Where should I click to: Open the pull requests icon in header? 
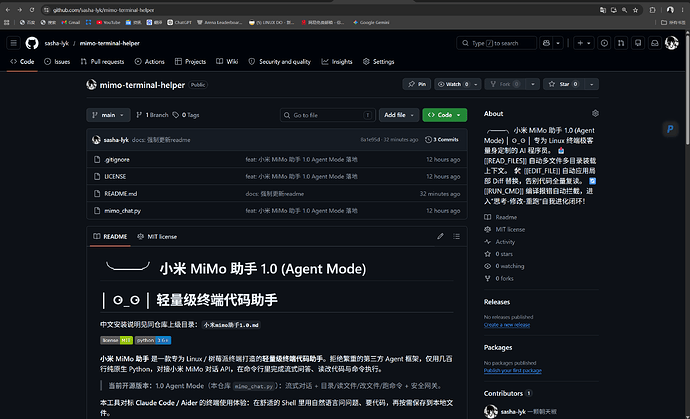click(621, 43)
